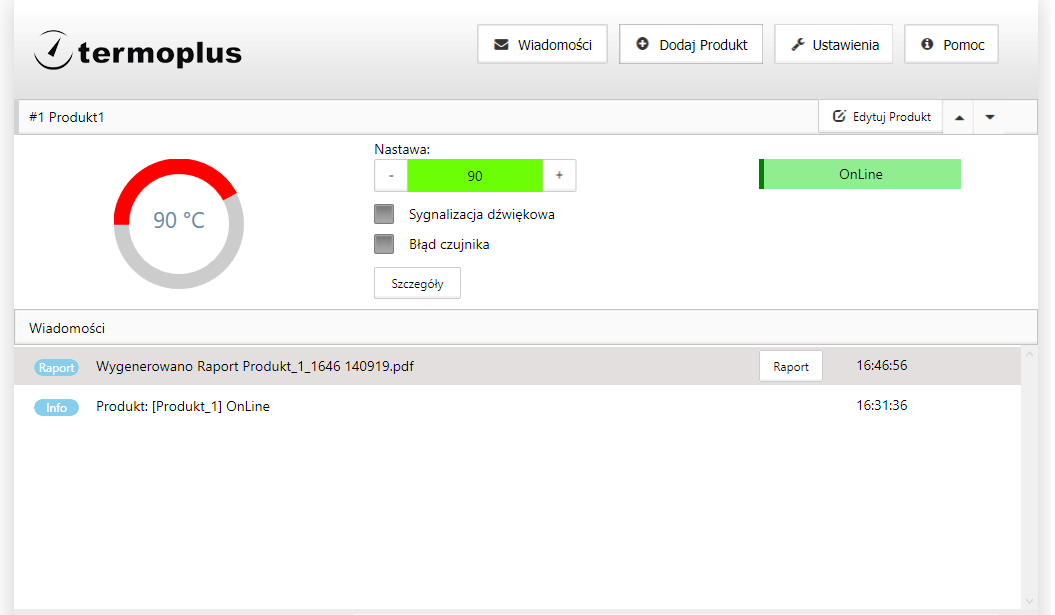Toggle the Błąd czujnika checkbox
Viewport: 1055px width, 615px height.
384,244
